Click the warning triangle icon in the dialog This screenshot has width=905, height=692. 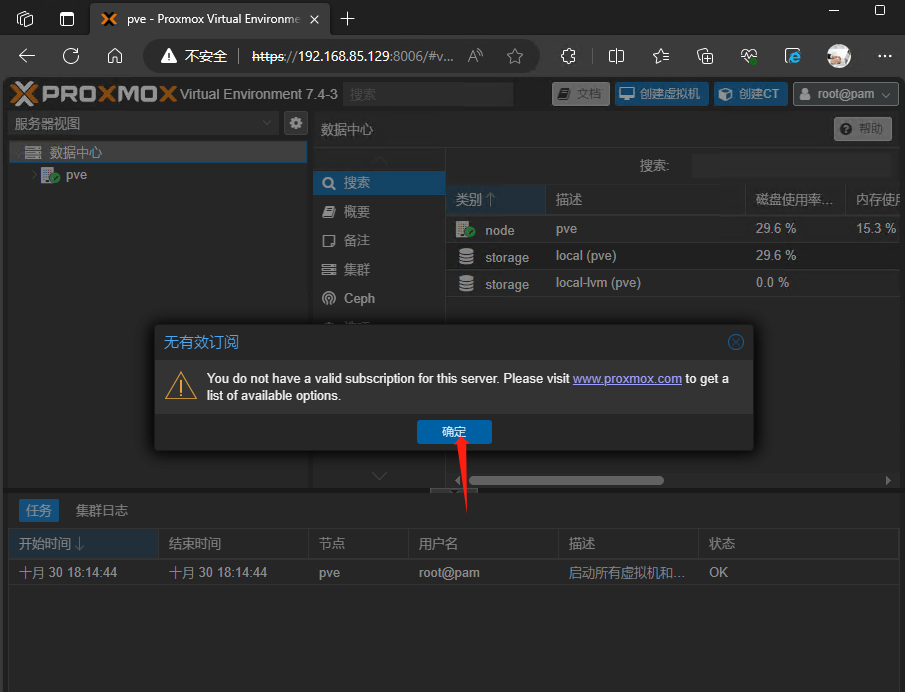pos(181,386)
